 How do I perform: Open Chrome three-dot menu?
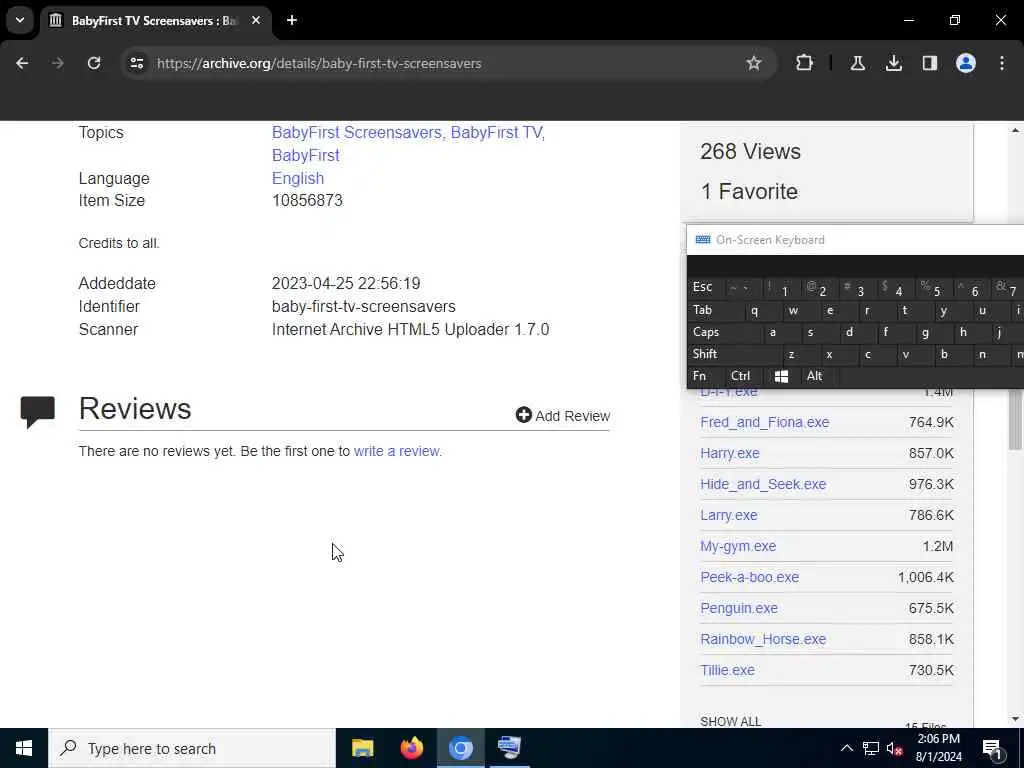point(1002,63)
